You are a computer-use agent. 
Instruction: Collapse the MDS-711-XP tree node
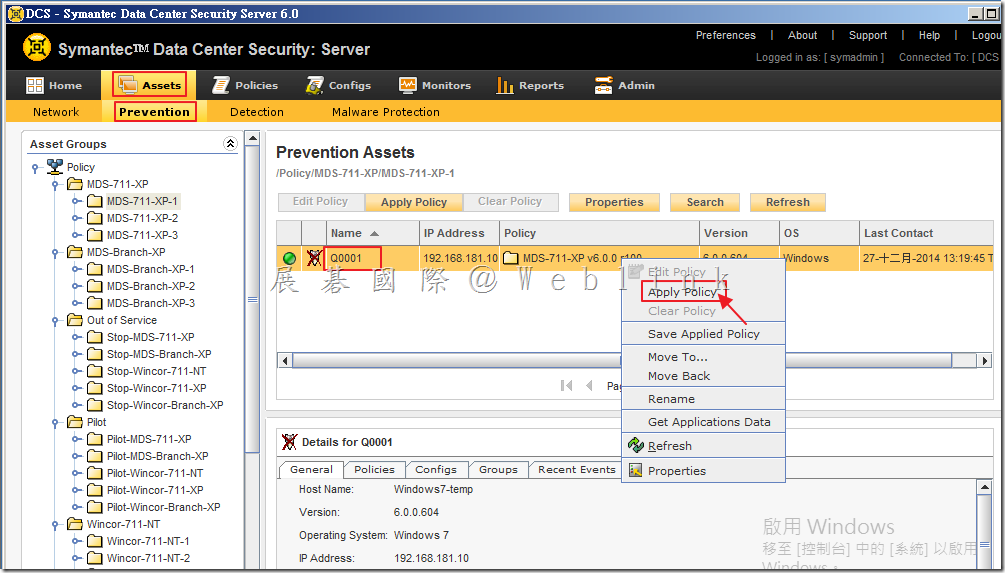point(56,185)
